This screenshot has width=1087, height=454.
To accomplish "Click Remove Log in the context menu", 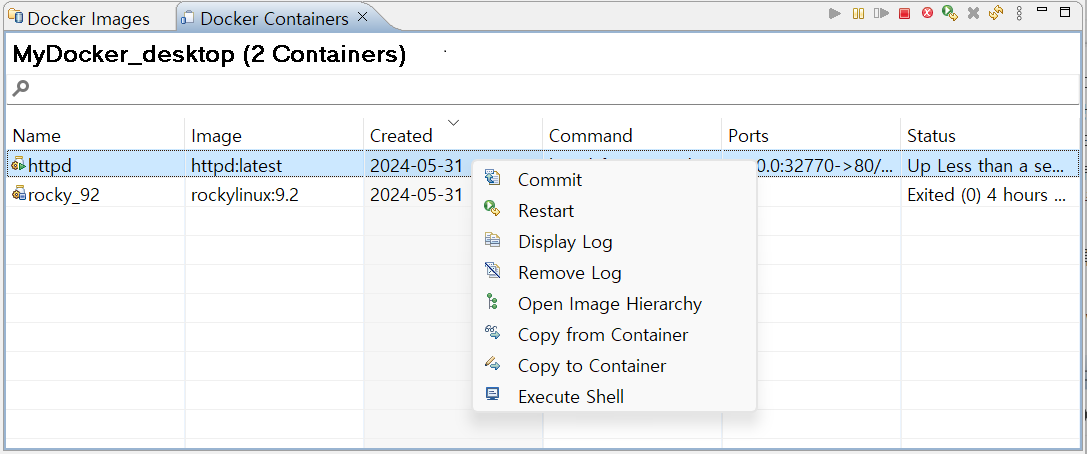I will pyautogui.click(x=569, y=273).
